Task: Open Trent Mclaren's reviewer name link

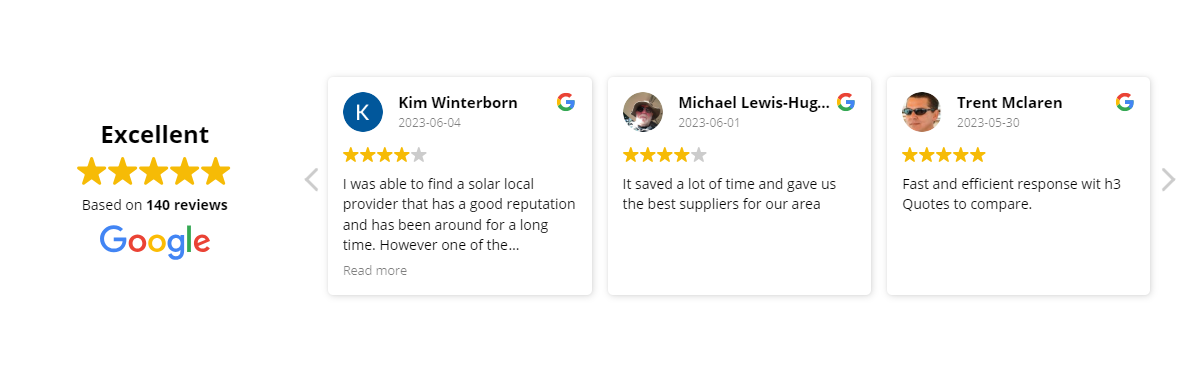Action: 1010,103
